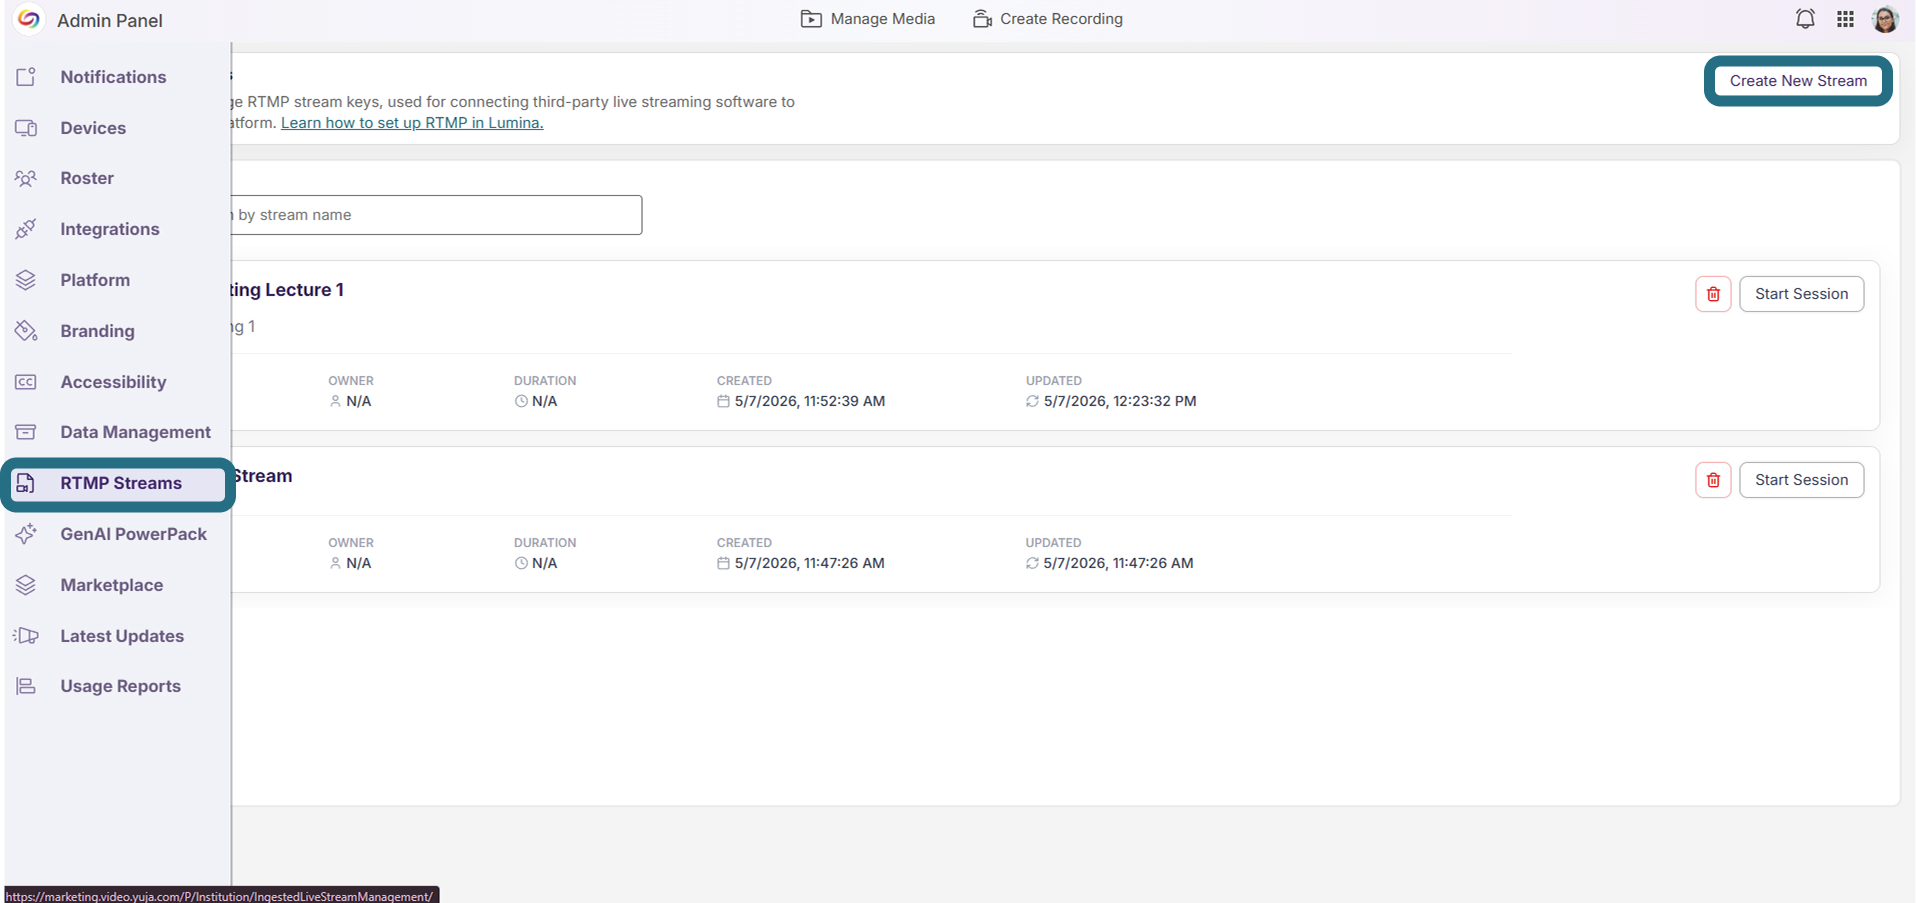Open Latest Updates
The height and width of the screenshot is (903, 1916).
pos(122,636)
